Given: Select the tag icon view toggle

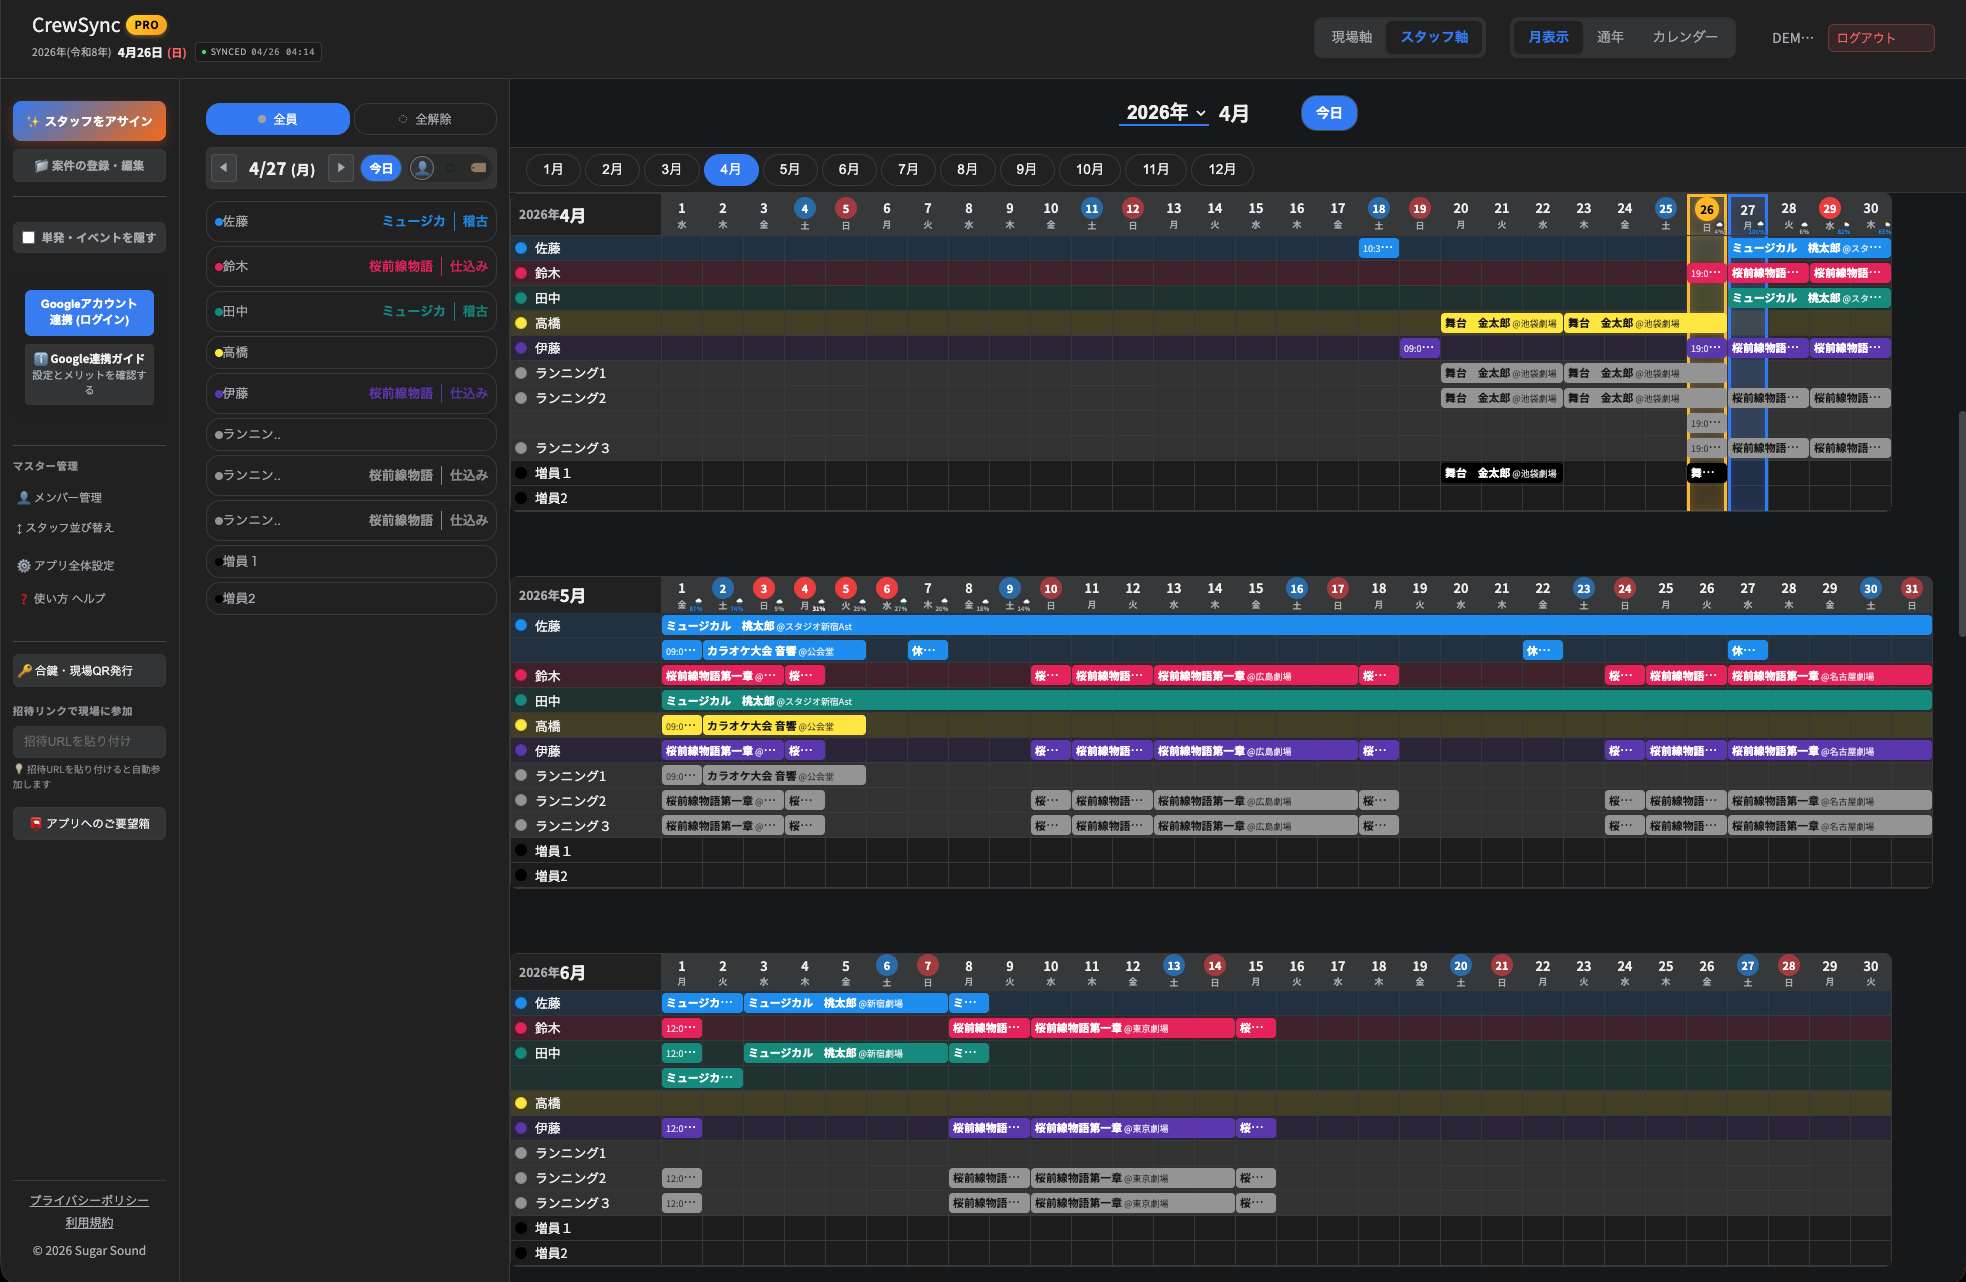Looking at the screenshot, I should pyautogui.click(x=478, y=168).
